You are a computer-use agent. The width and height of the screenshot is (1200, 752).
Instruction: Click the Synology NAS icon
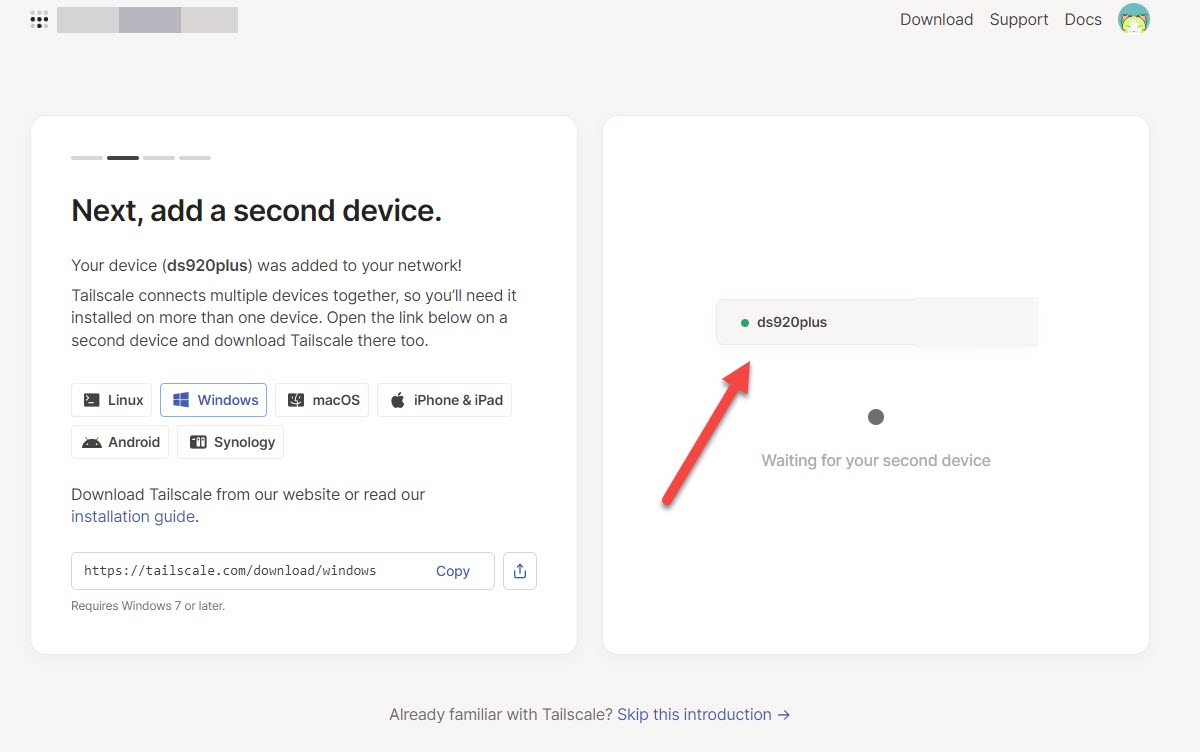tap(198, 442)
